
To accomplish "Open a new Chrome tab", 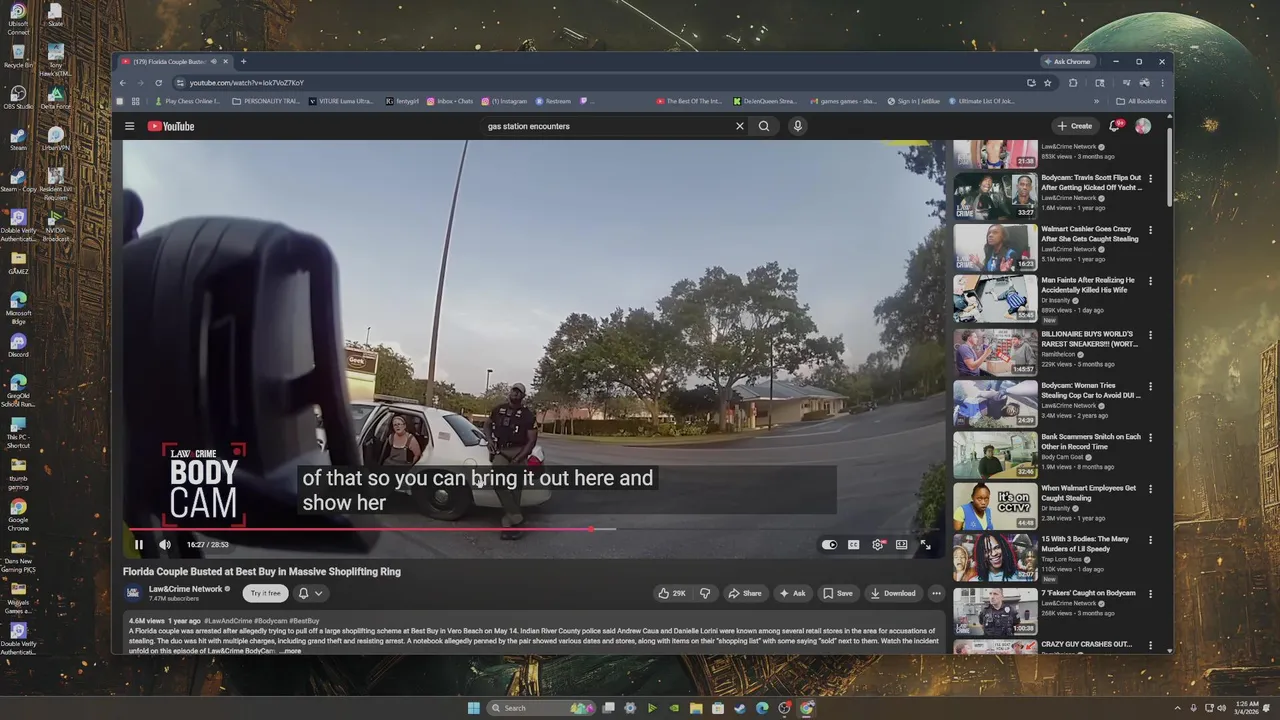I will coord(243,61).
